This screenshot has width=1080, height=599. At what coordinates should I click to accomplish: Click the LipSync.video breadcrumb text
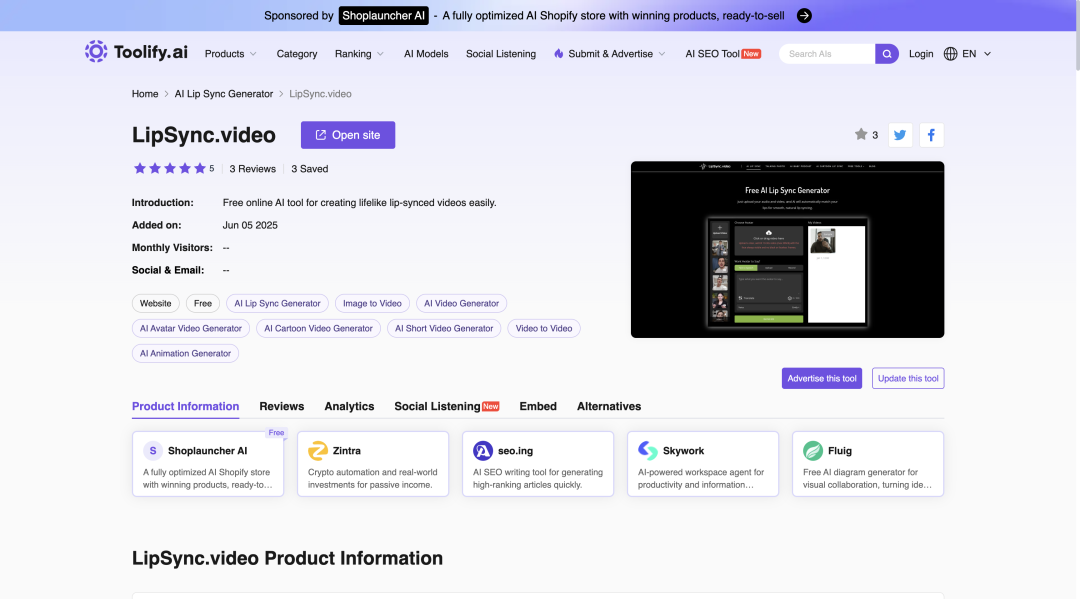[320, 94]
